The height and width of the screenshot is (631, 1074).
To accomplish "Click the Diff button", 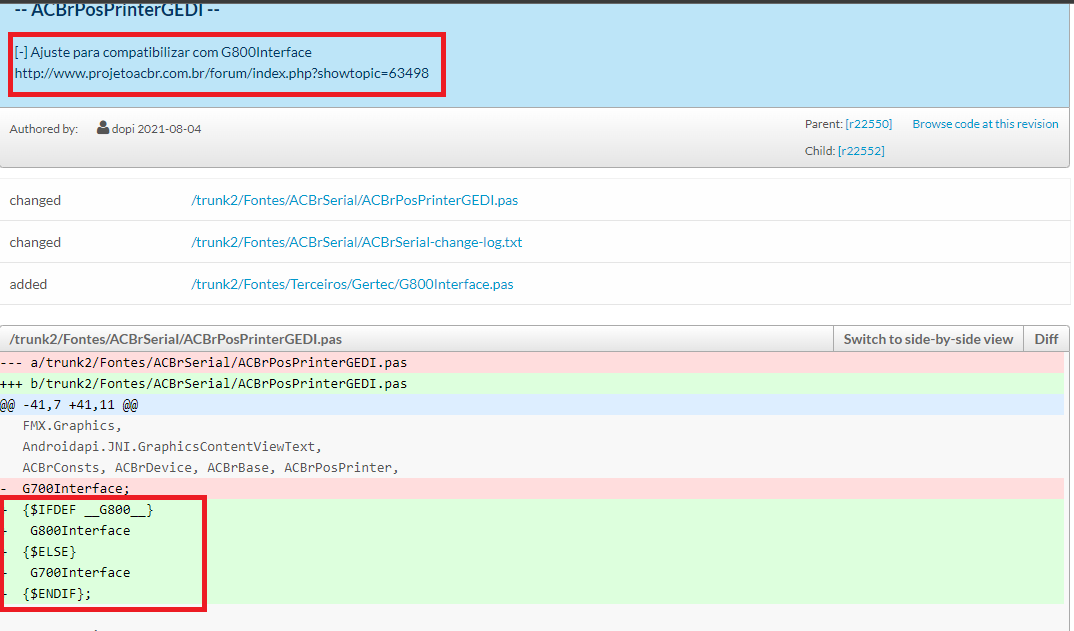I will tap(1046, 339).
